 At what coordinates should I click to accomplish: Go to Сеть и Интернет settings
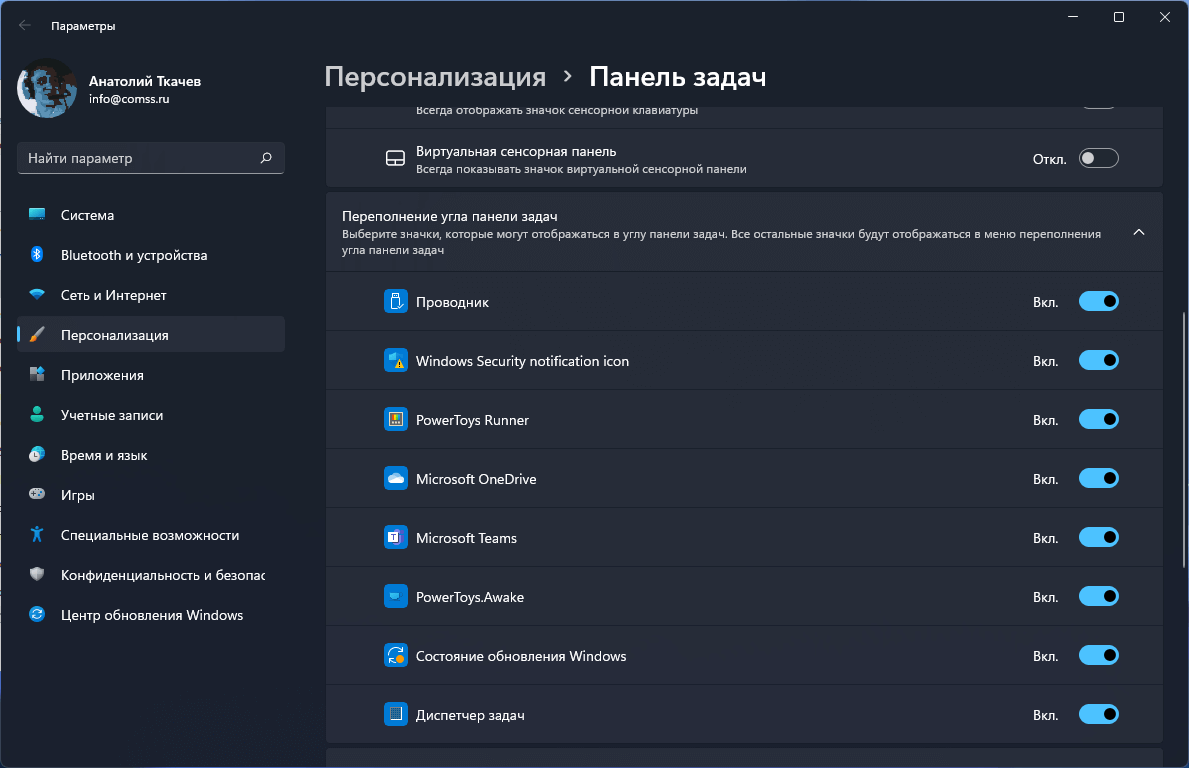tap(151, 295)
